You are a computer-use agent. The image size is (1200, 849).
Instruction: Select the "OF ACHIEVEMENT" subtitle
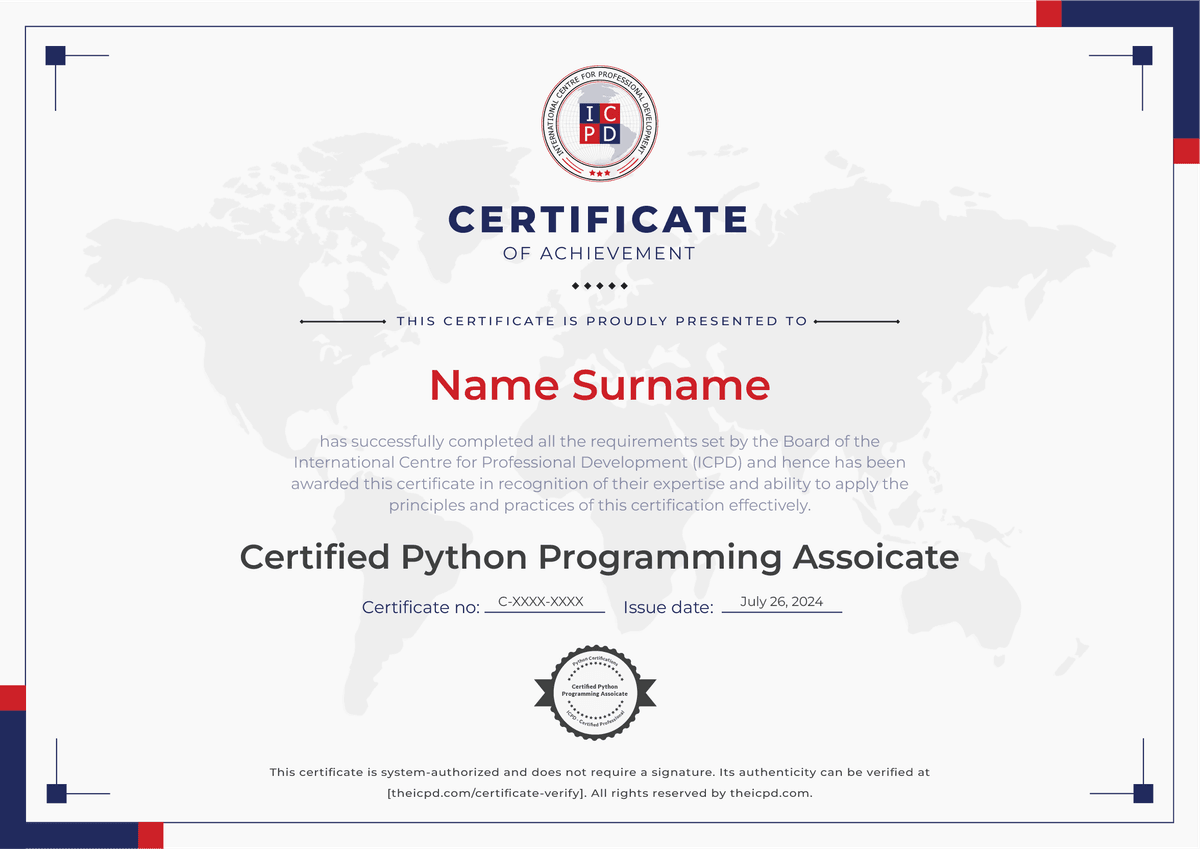click(599, 254)
